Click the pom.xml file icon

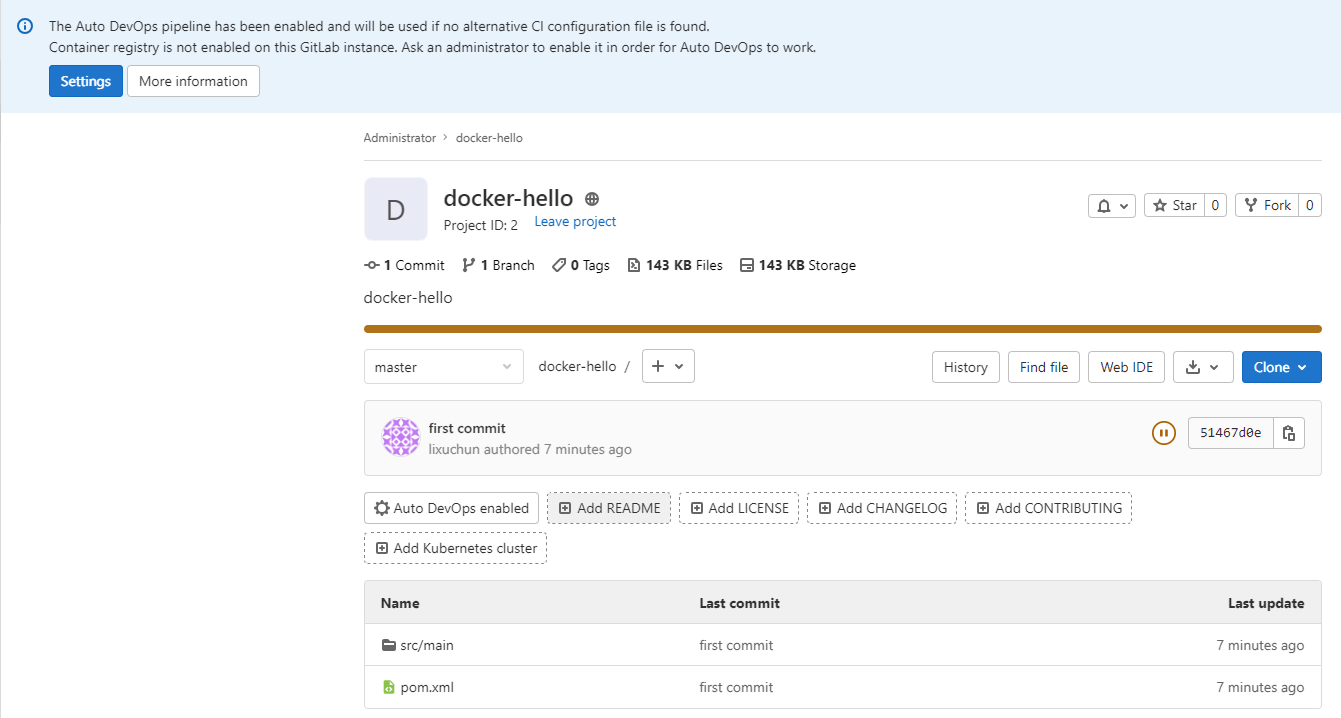389,687
